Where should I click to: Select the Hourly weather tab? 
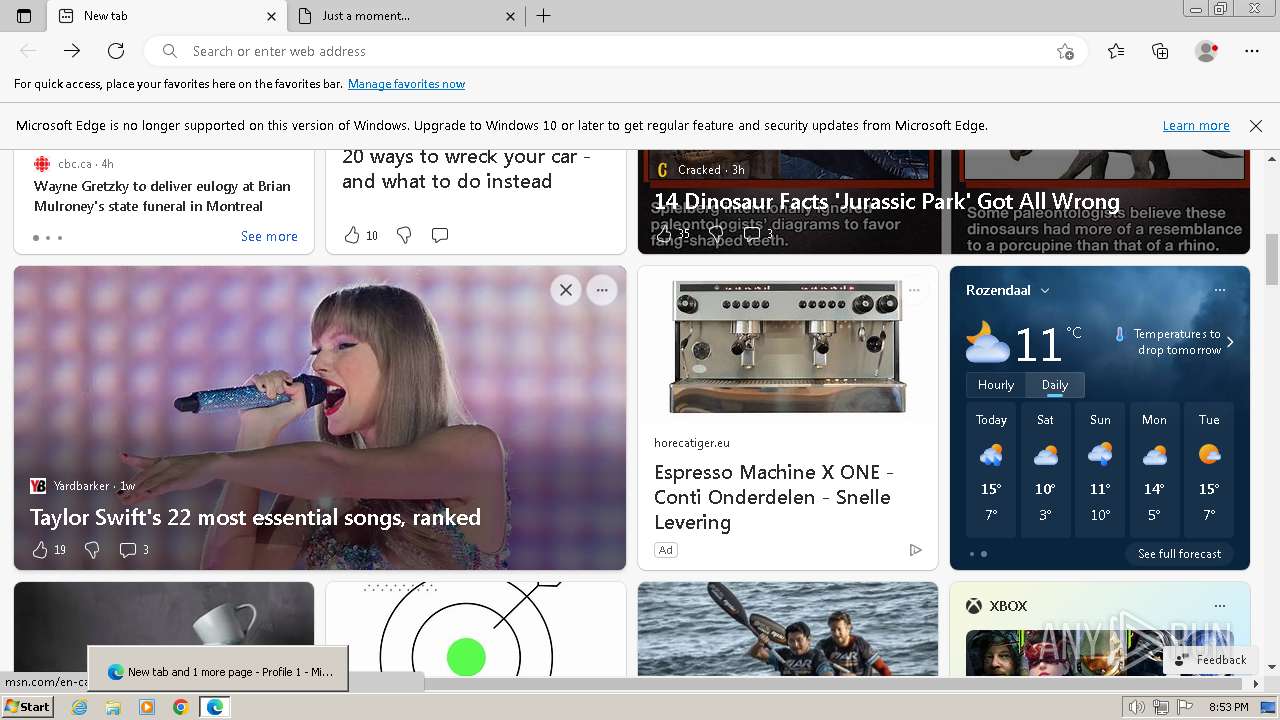(x=996, y=385)
